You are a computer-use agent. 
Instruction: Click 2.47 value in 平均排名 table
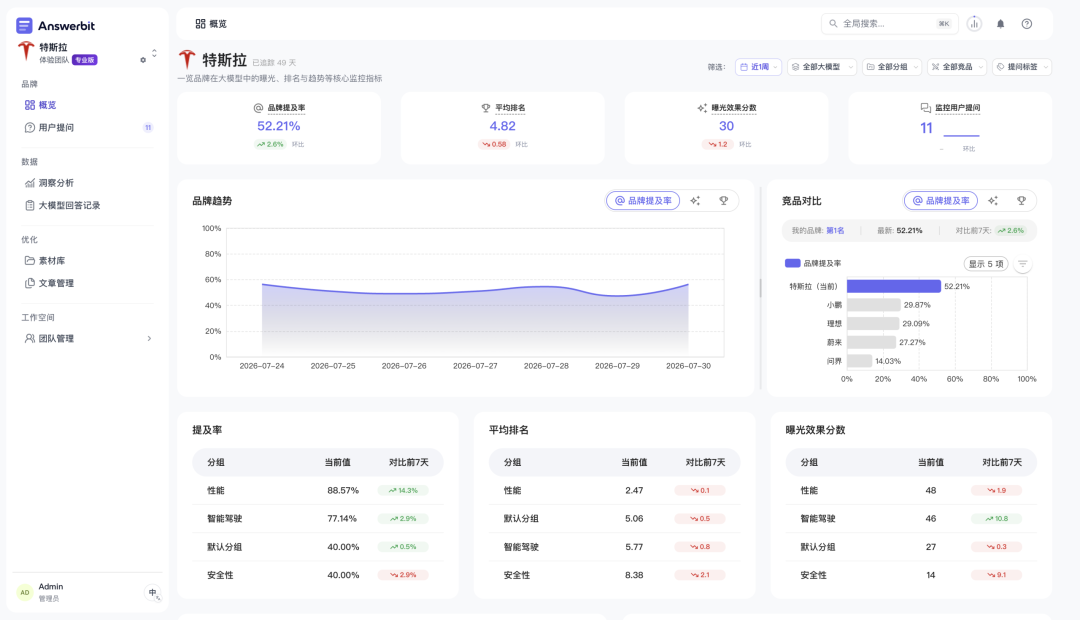634,490
